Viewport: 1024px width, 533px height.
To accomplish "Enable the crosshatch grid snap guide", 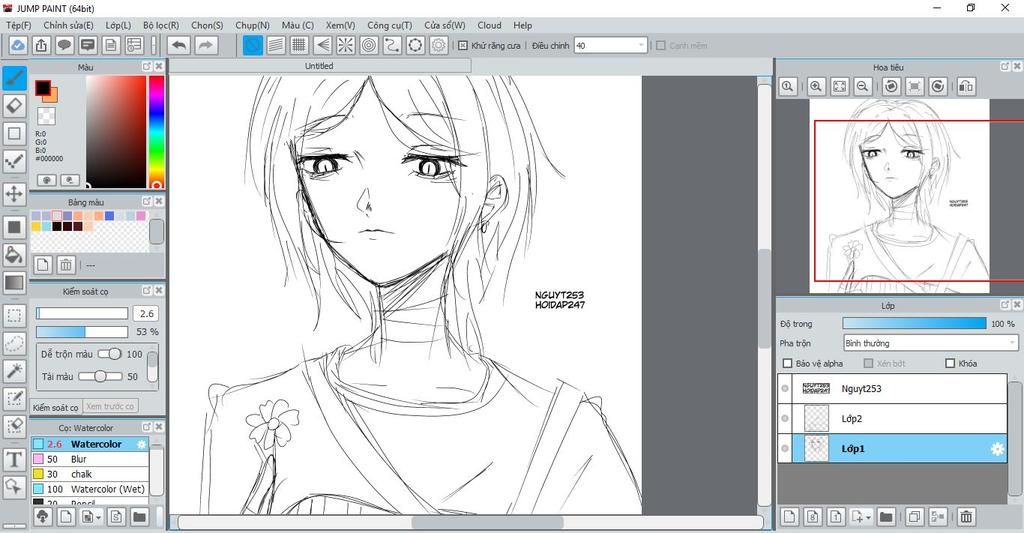I will [x=299, y=45].
